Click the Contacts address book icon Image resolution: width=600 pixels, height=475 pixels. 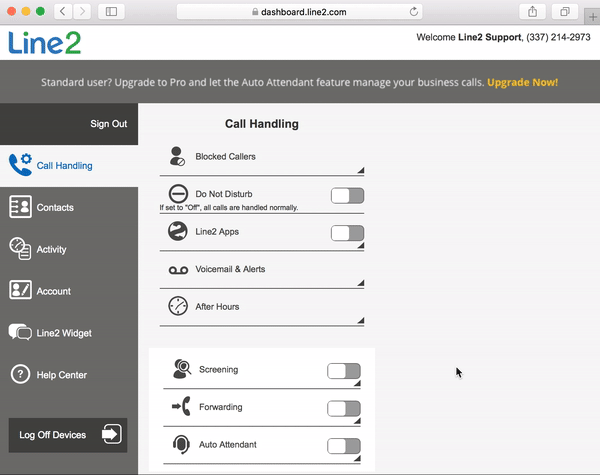coord(20,207)
